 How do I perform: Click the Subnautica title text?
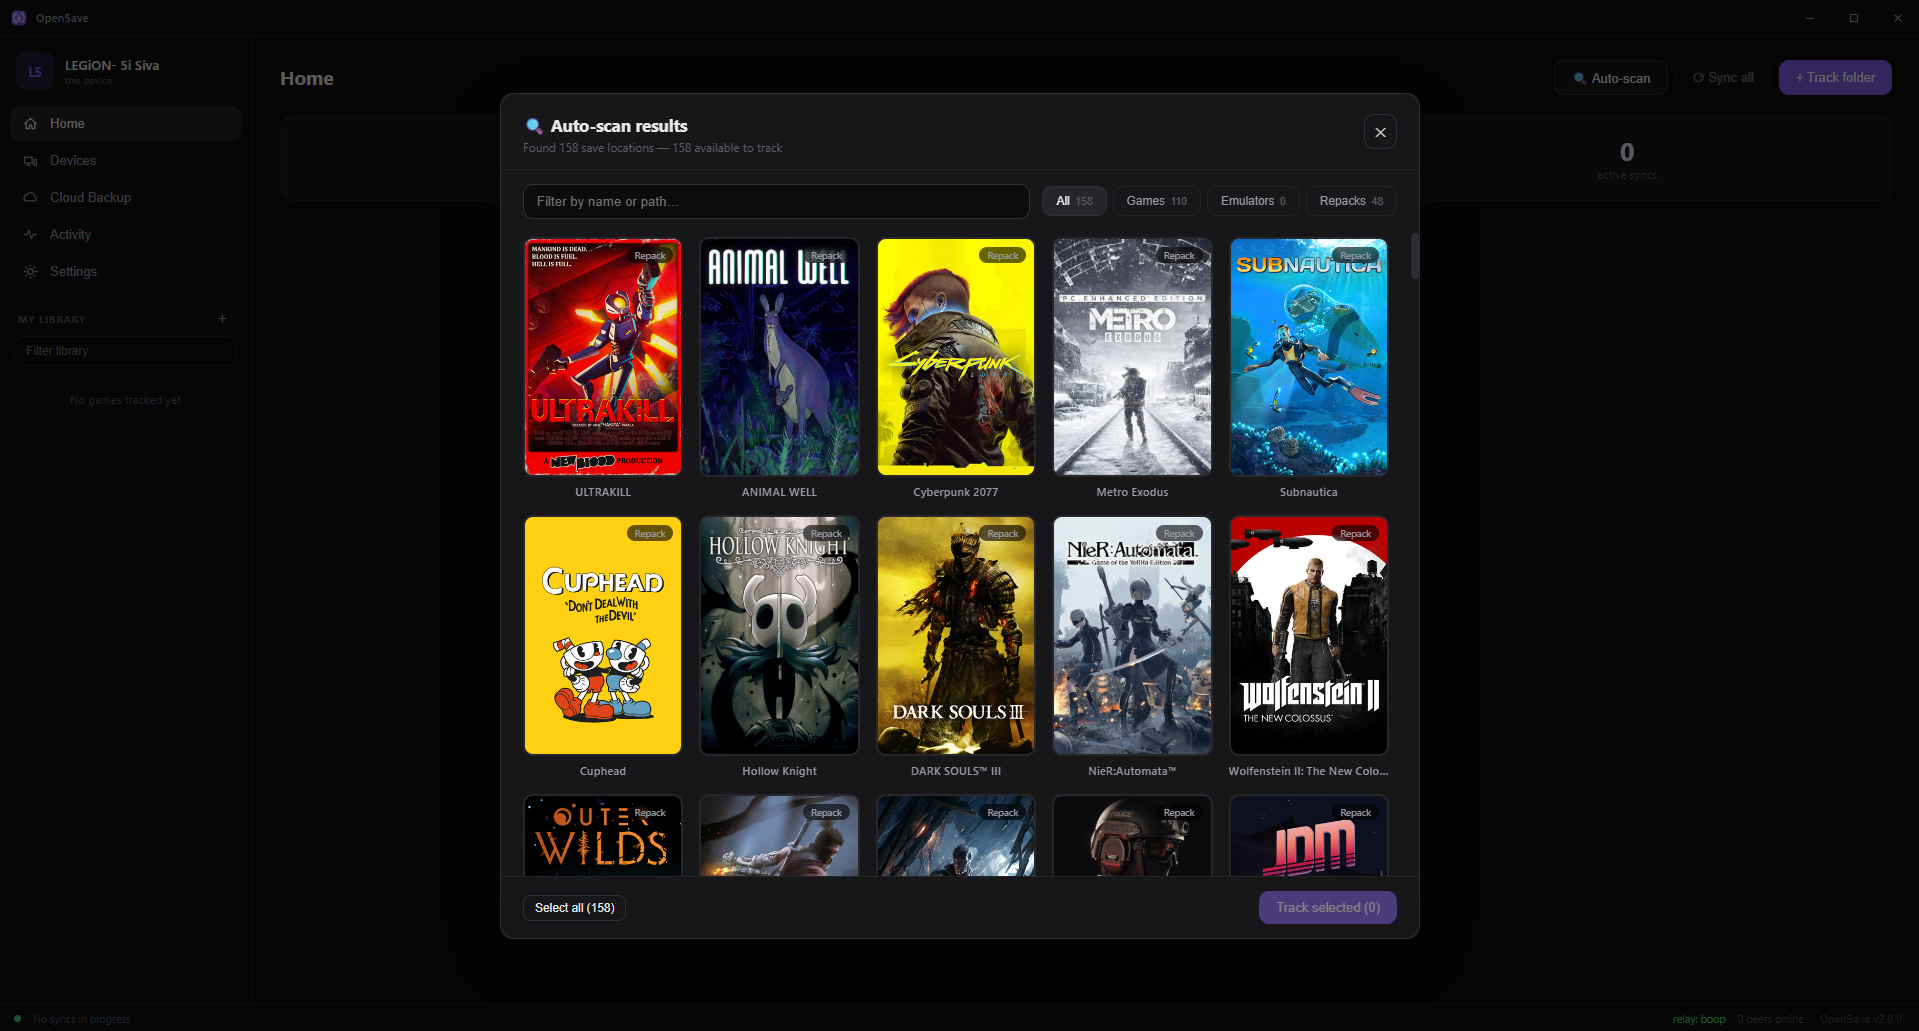click(x=1308, y=492)
